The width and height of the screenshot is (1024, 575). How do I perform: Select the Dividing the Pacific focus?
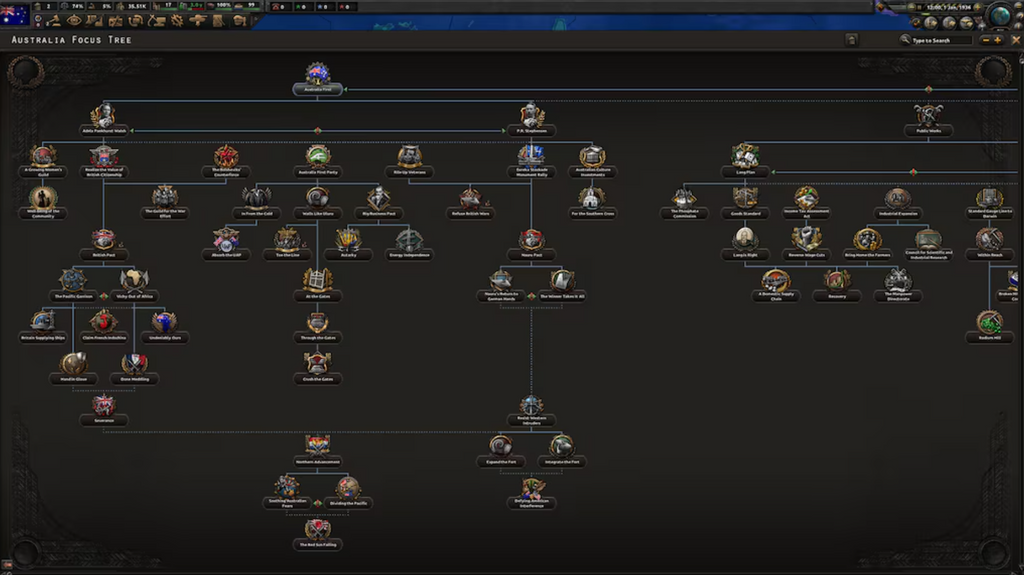pos(348,493)
